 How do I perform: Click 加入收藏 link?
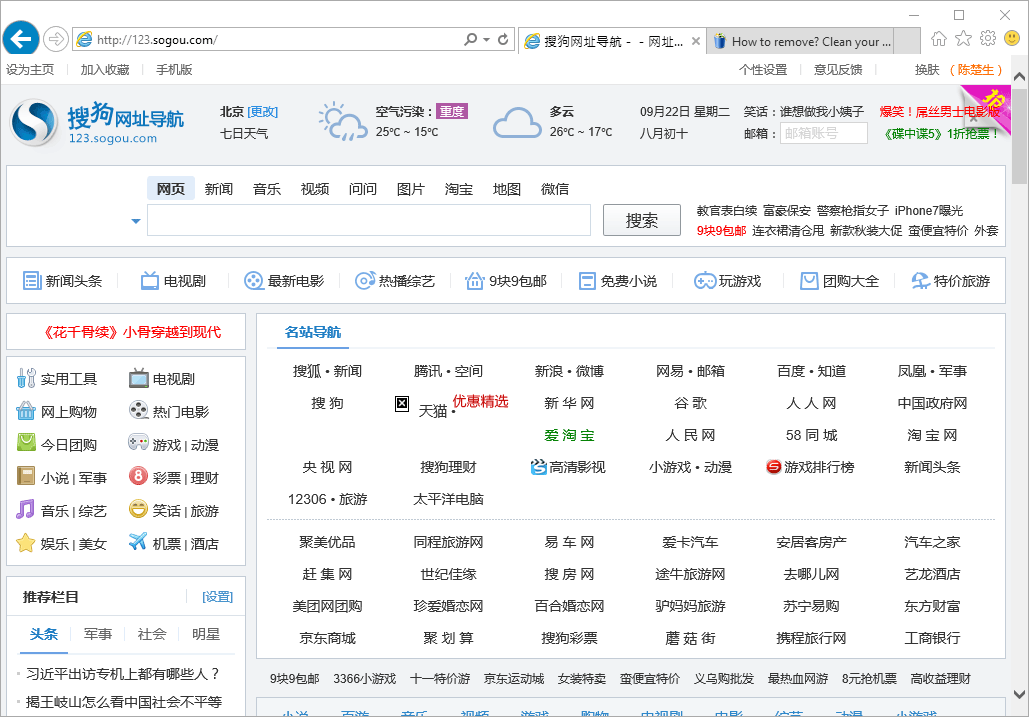[x=105, y=70]
